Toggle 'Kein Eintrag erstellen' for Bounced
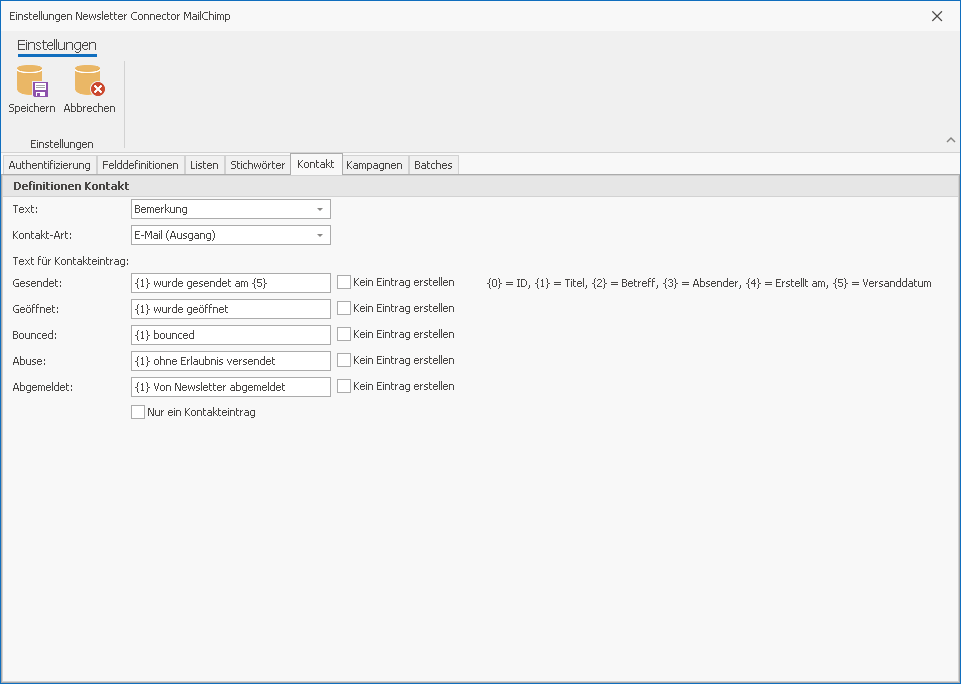The height and width of the screenshot is (684, 961). [344, 334]
